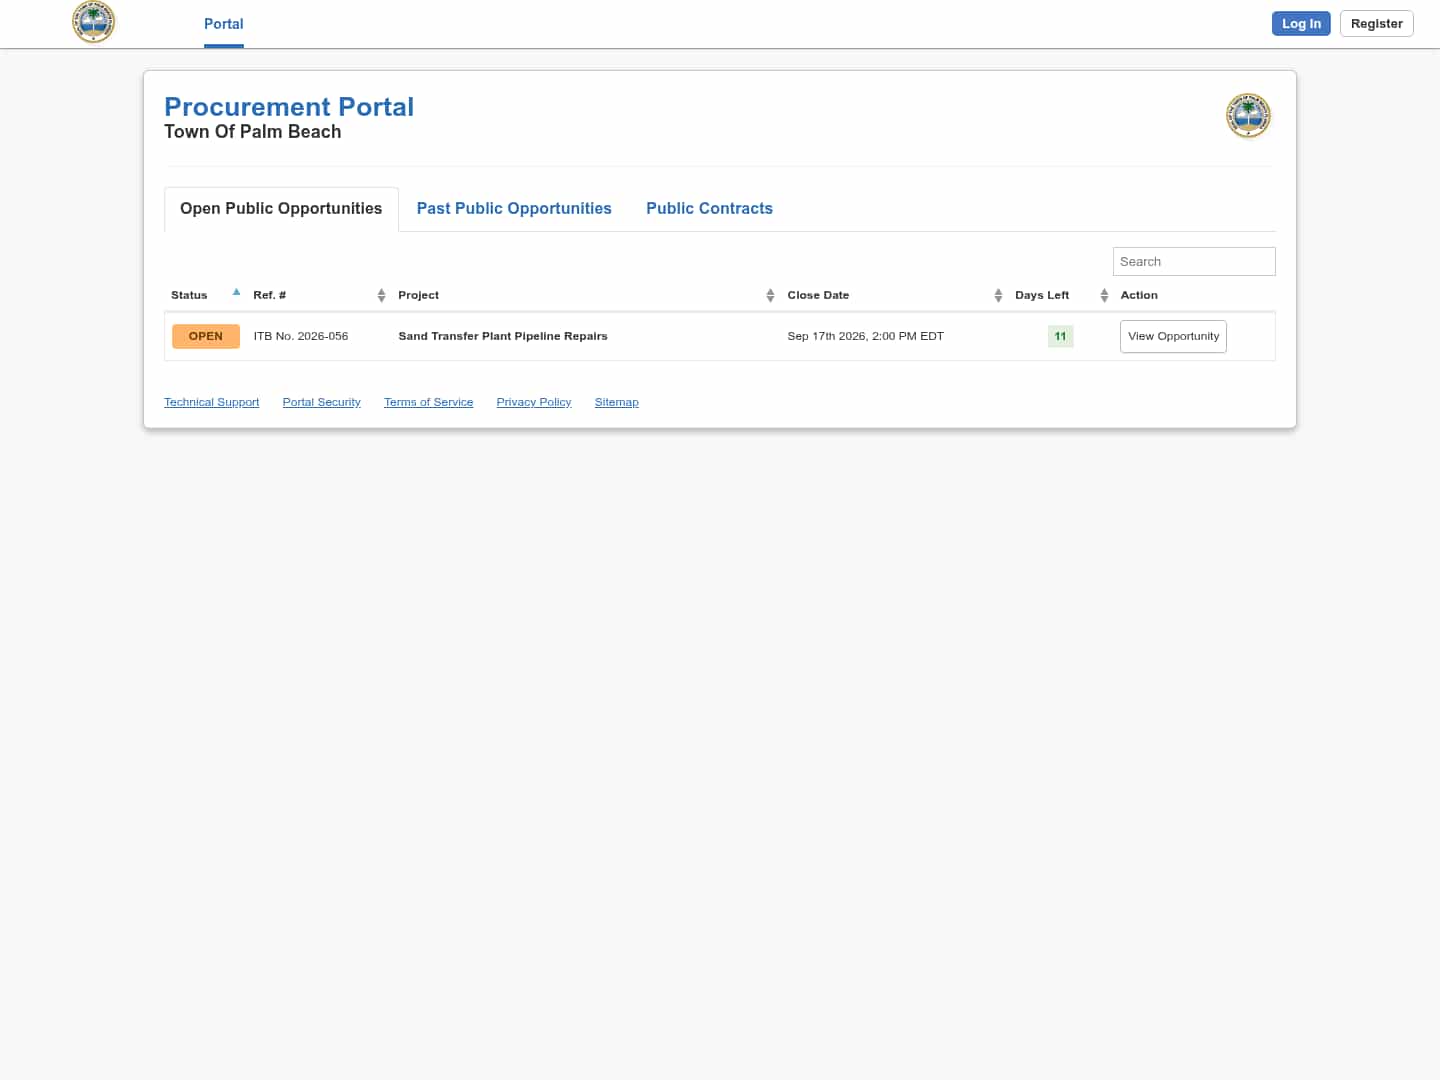Screen dimensions: 1440x1080
Task: Switch to Open Public Opportunities tab
Action: (281, 209)
